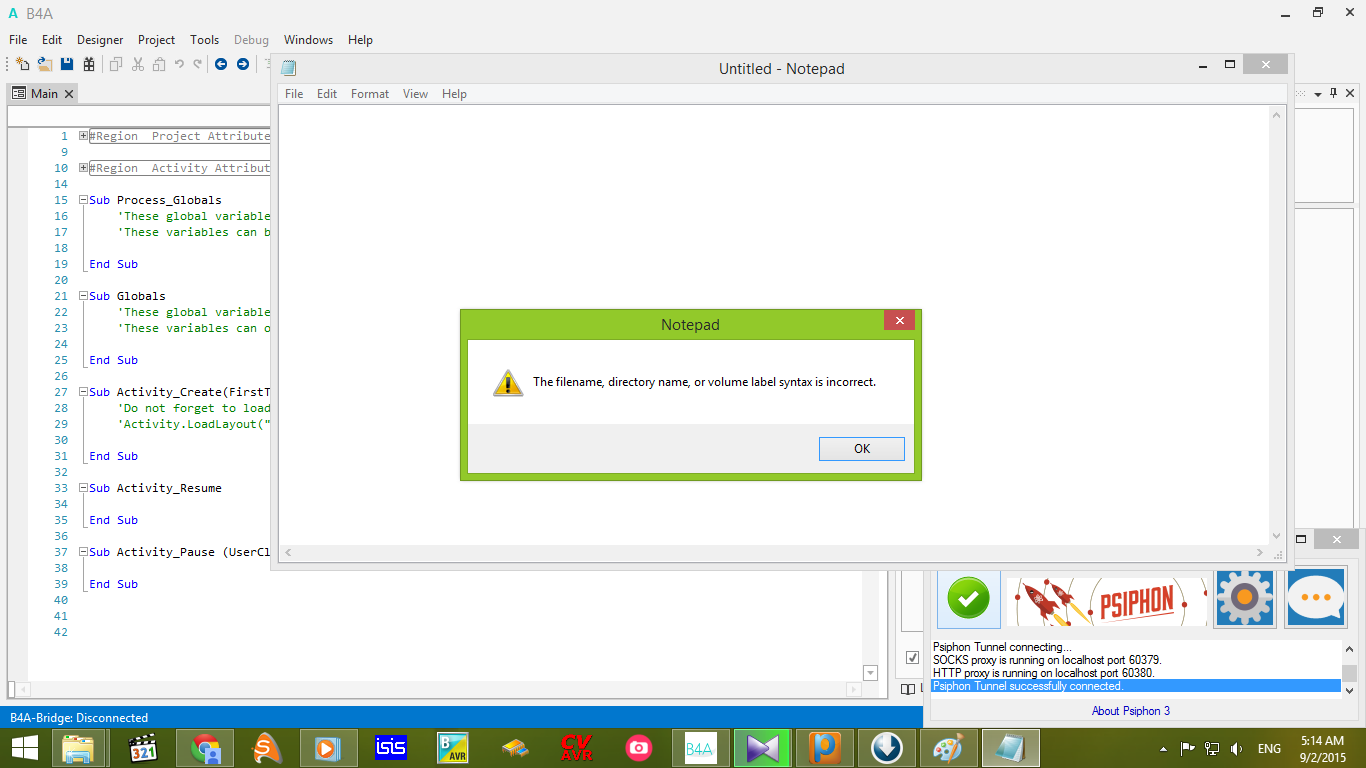Click the navigate backward arrow icon
This screenshot has width=1366, height=768.
220,64
